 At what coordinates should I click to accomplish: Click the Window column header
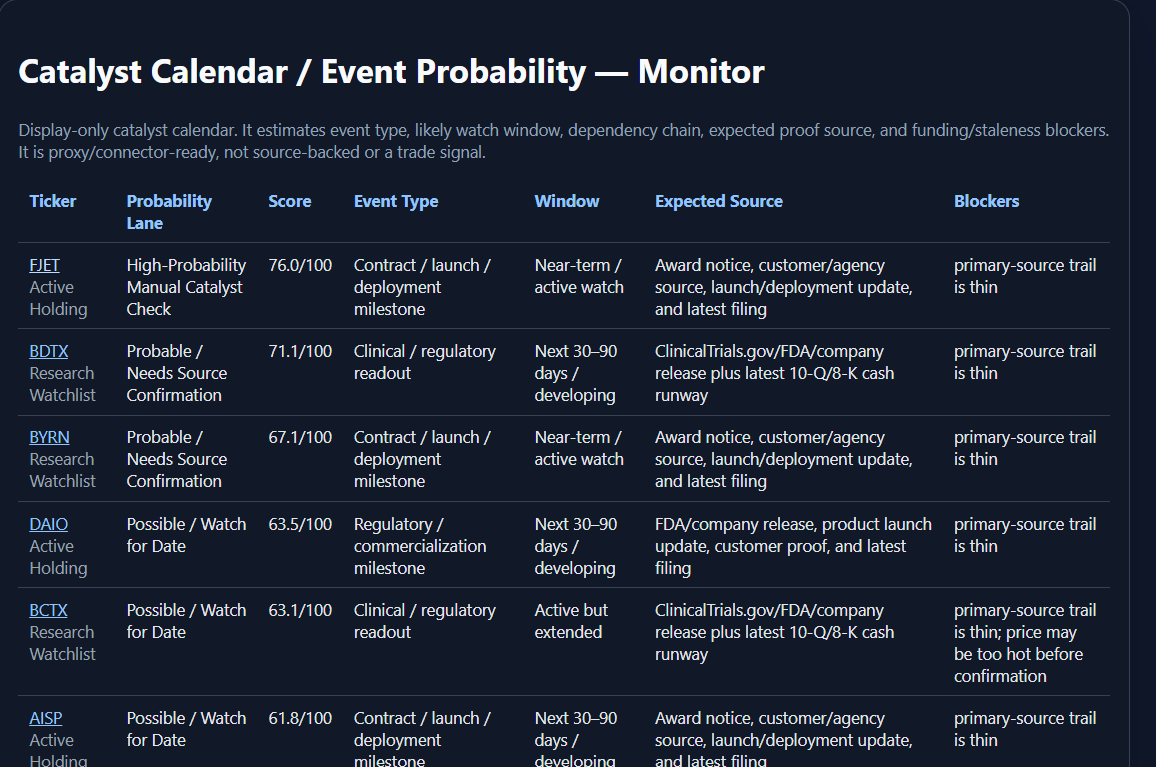click(567, 201)
